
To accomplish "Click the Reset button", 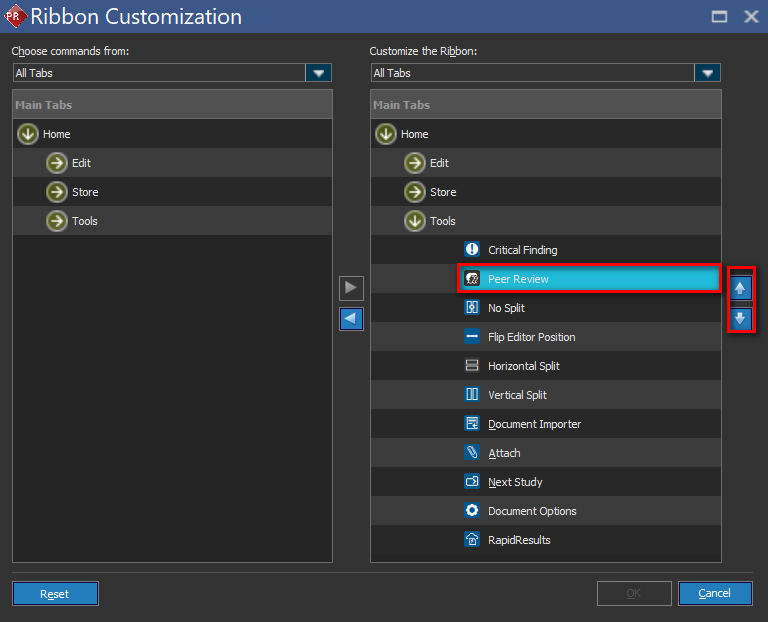I will 55,594.
